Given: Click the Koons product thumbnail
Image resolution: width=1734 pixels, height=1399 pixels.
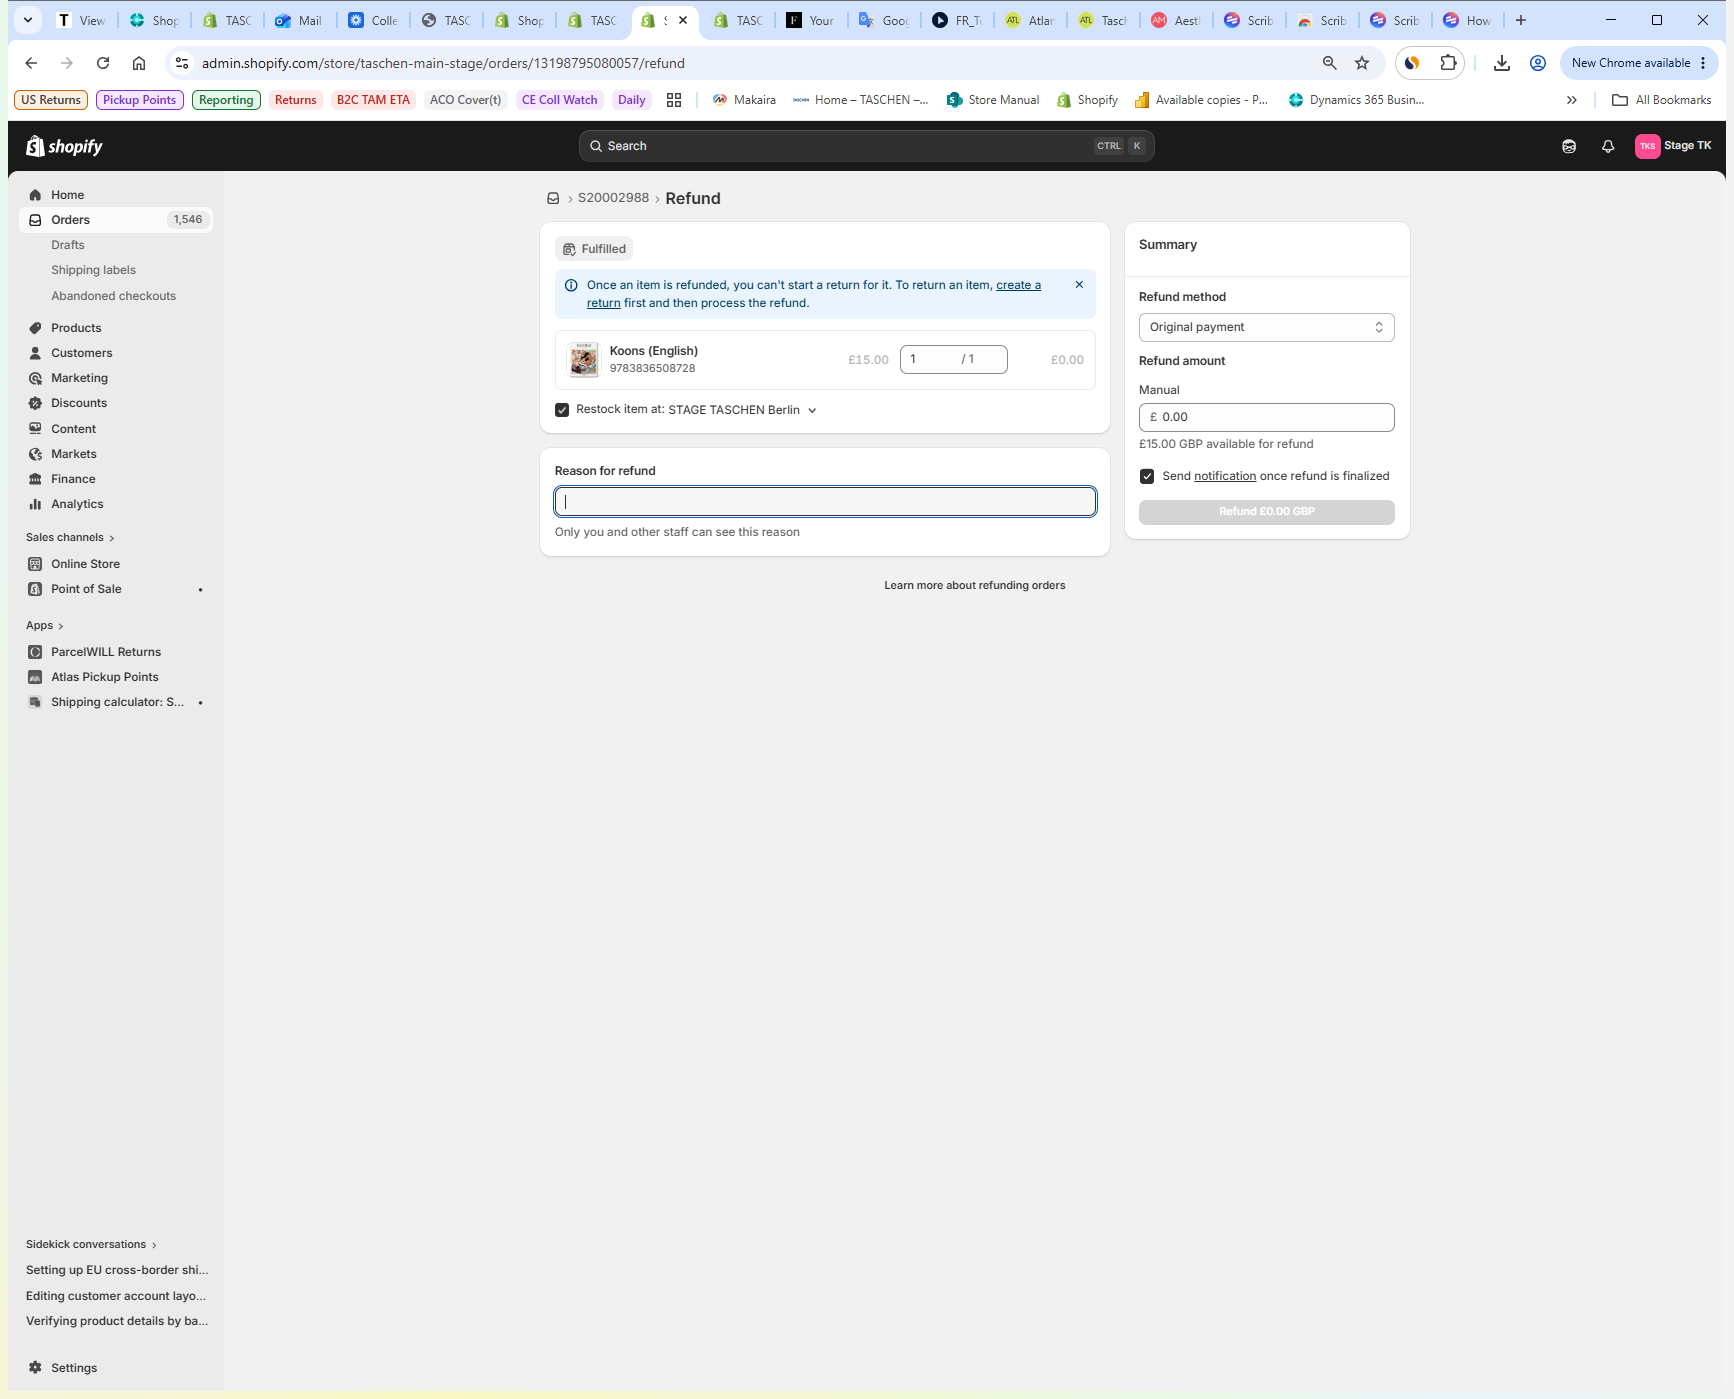Looking at the screenshot, I should click(584, 359).
